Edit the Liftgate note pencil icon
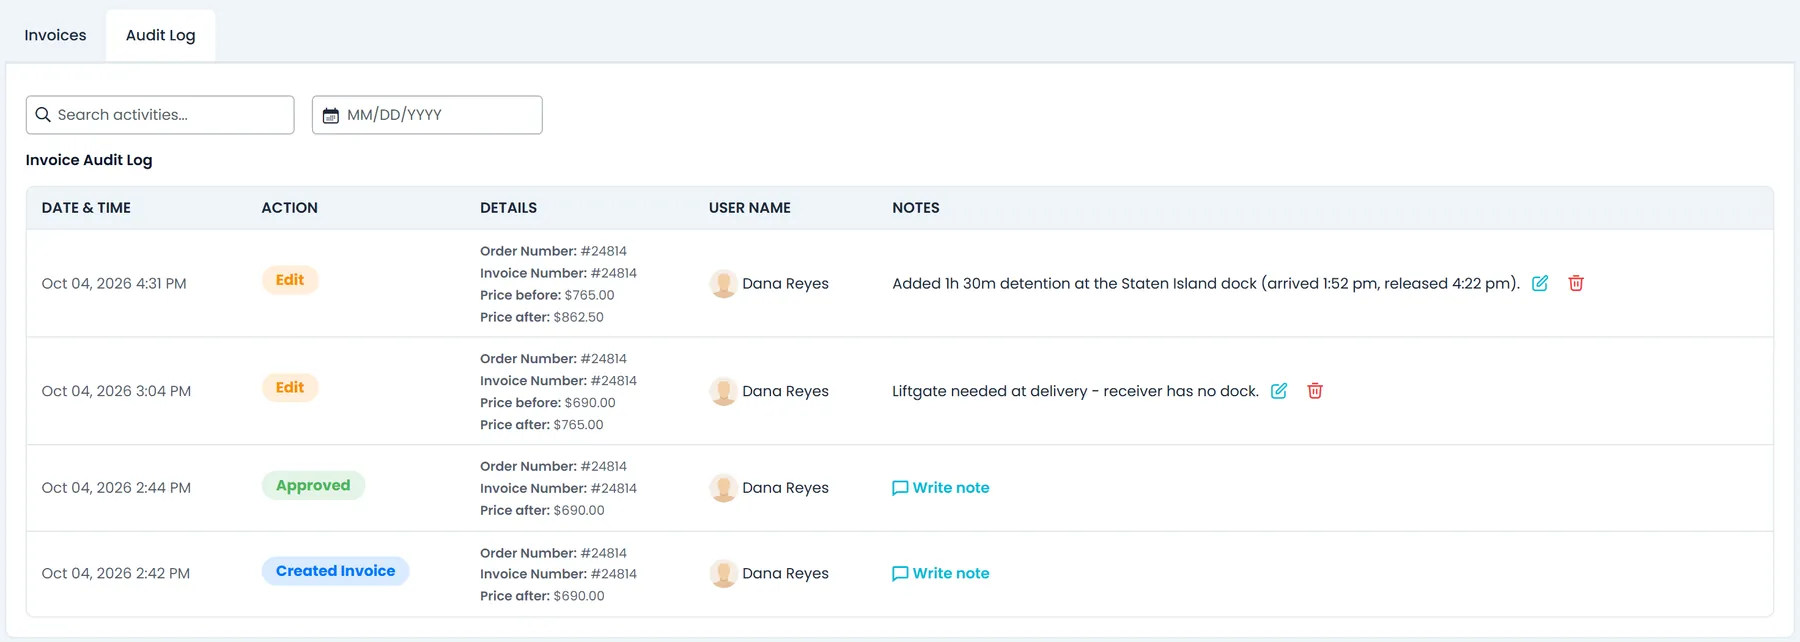The height and width of the screenshot is (642, 1800). 1279,391
